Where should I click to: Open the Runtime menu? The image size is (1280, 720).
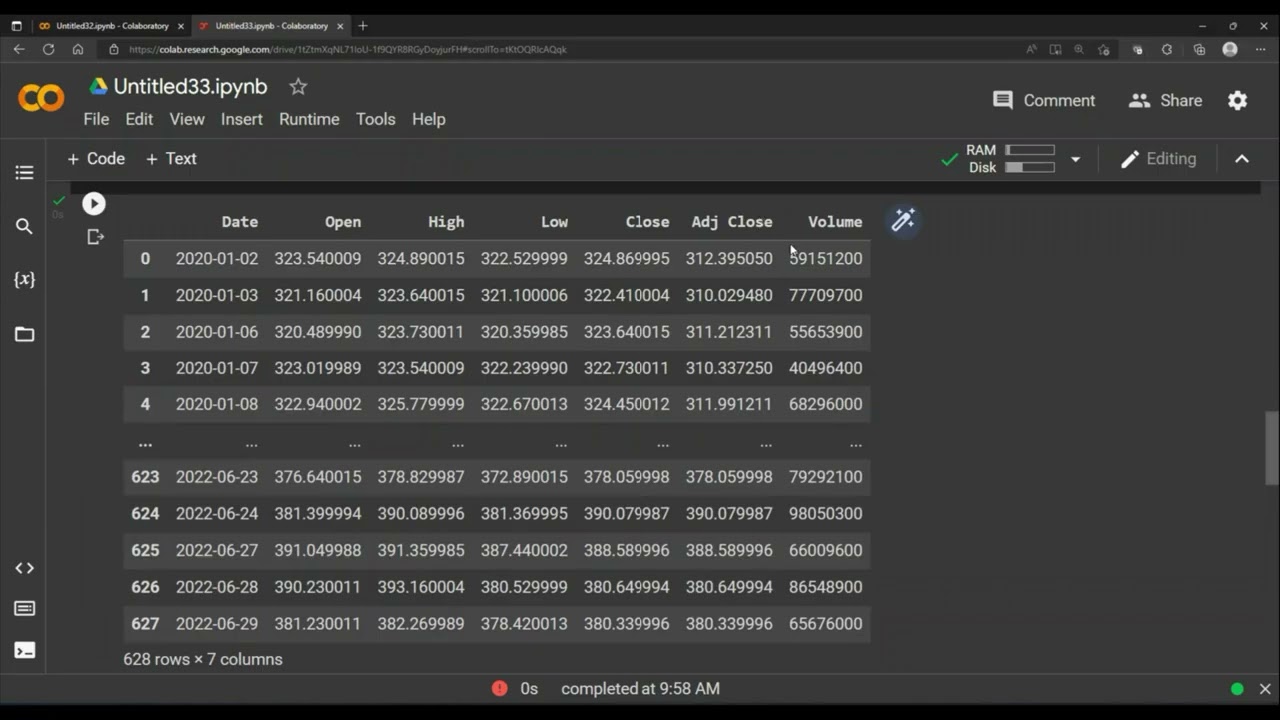(309, 119)
